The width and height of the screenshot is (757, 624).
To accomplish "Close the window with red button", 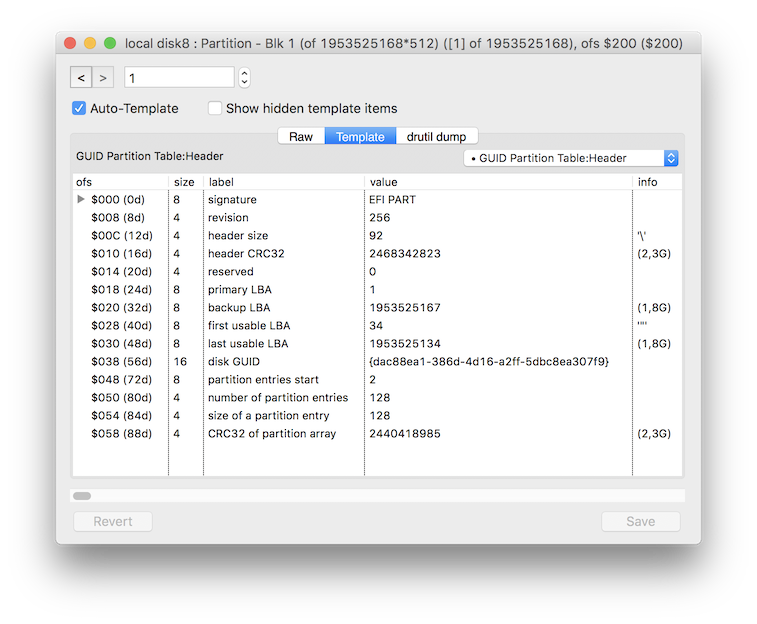I will point(70,43).
